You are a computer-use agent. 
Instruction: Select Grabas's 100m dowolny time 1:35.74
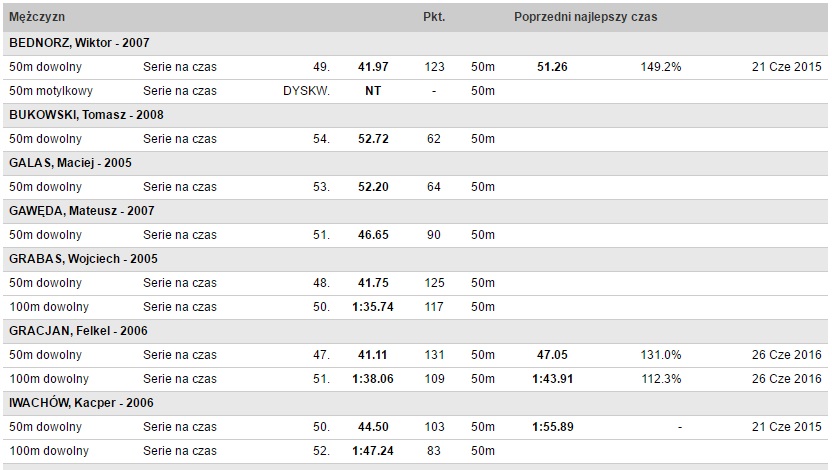(x=373, y=307)
